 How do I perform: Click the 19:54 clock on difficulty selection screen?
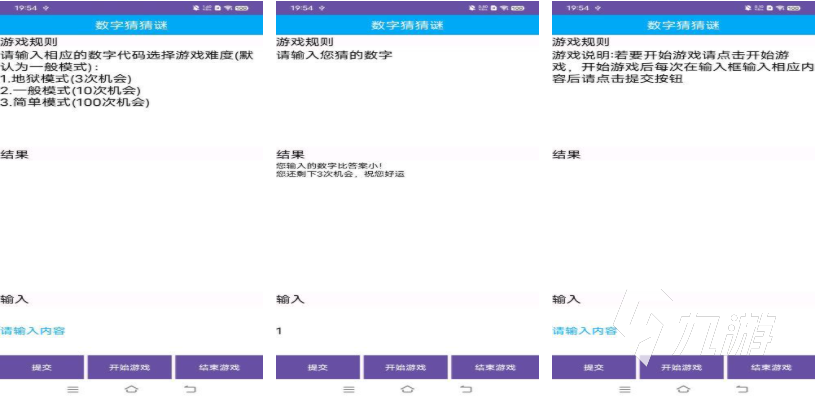point(26,8)
